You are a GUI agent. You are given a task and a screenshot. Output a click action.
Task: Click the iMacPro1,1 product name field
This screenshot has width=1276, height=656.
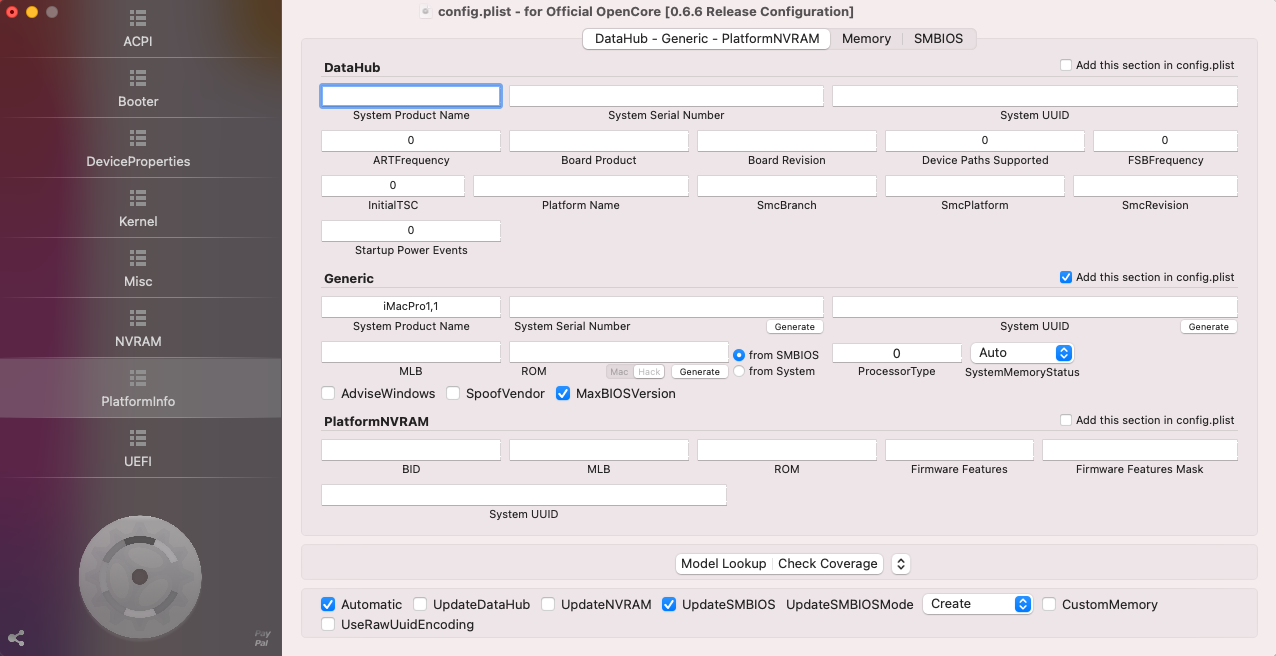tap(411, 307)
